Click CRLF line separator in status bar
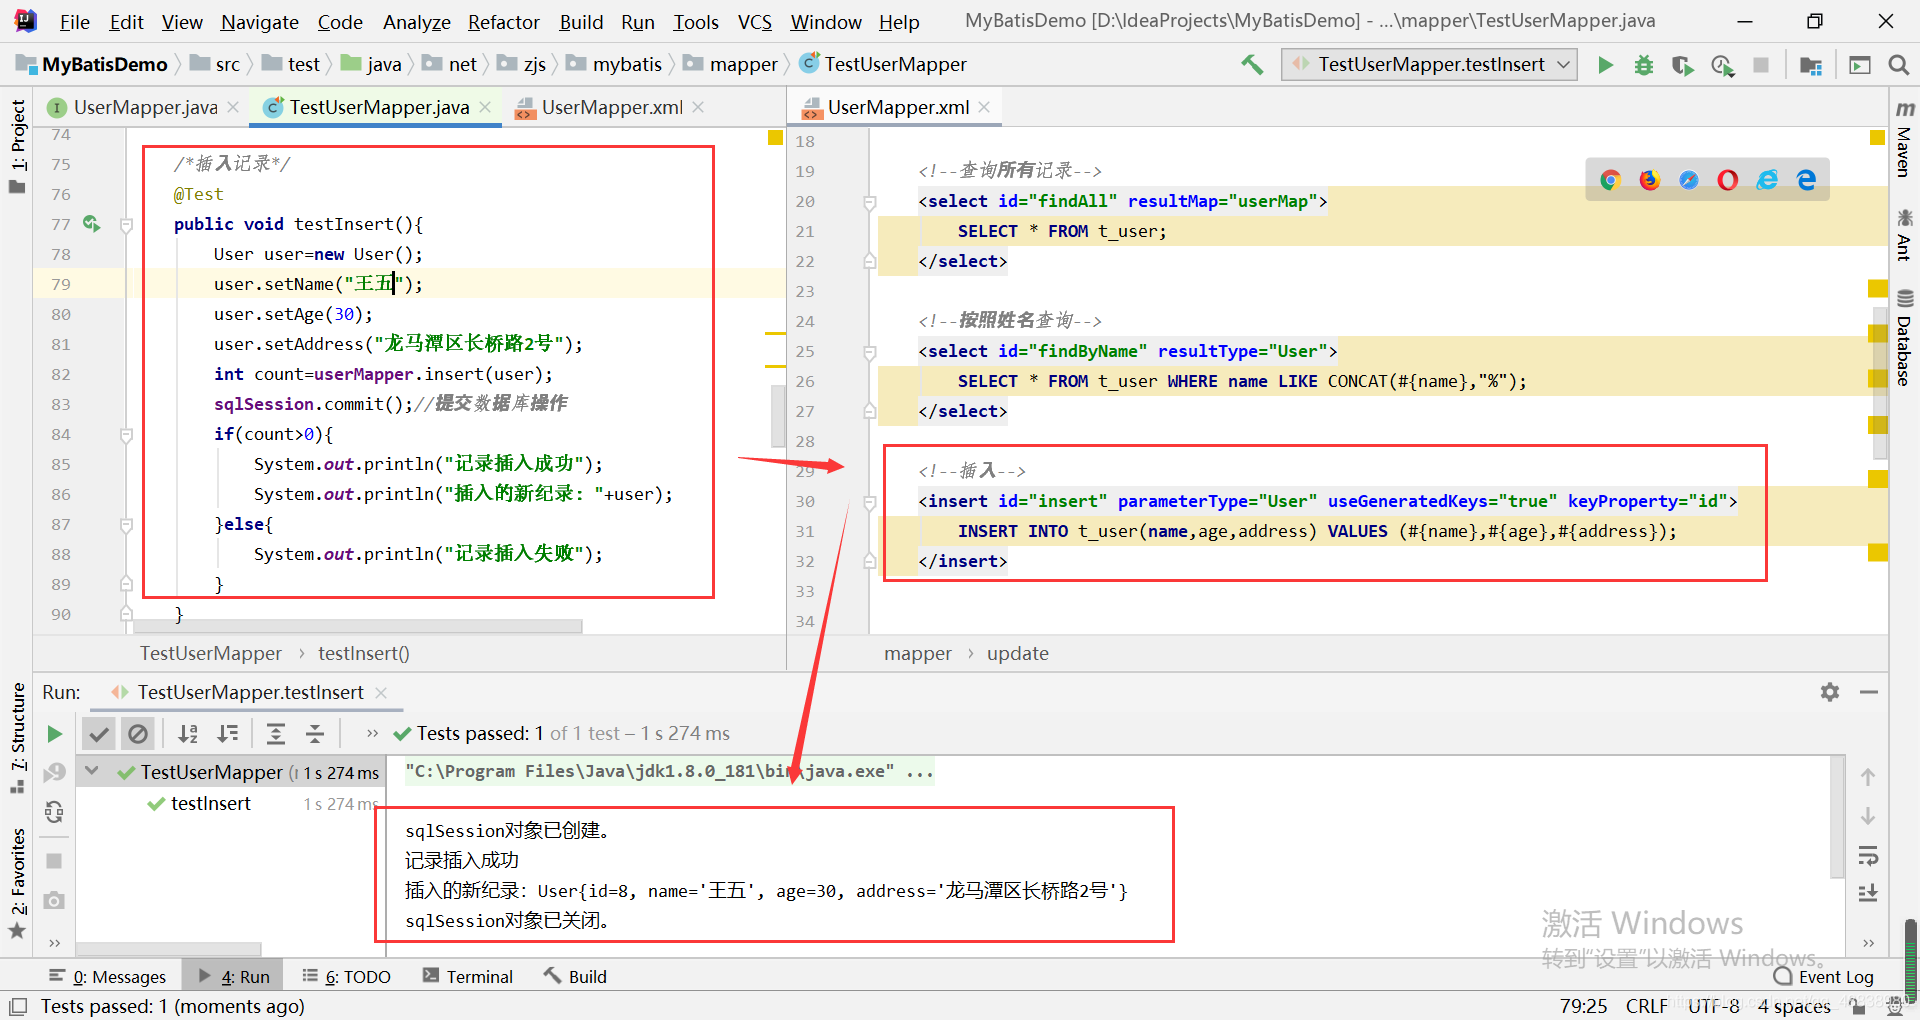Viewport: 1920px width, 1020px height. click(x=1646, y=1006)
